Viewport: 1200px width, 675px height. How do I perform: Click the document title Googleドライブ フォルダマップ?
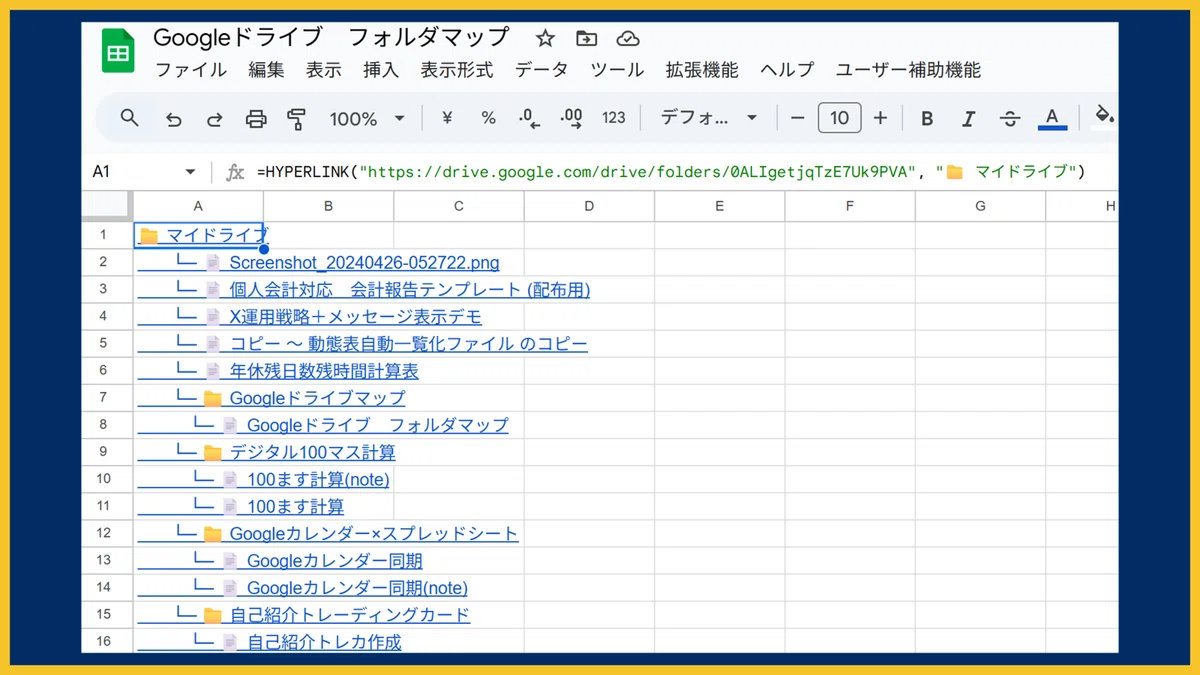click(331, 37)
